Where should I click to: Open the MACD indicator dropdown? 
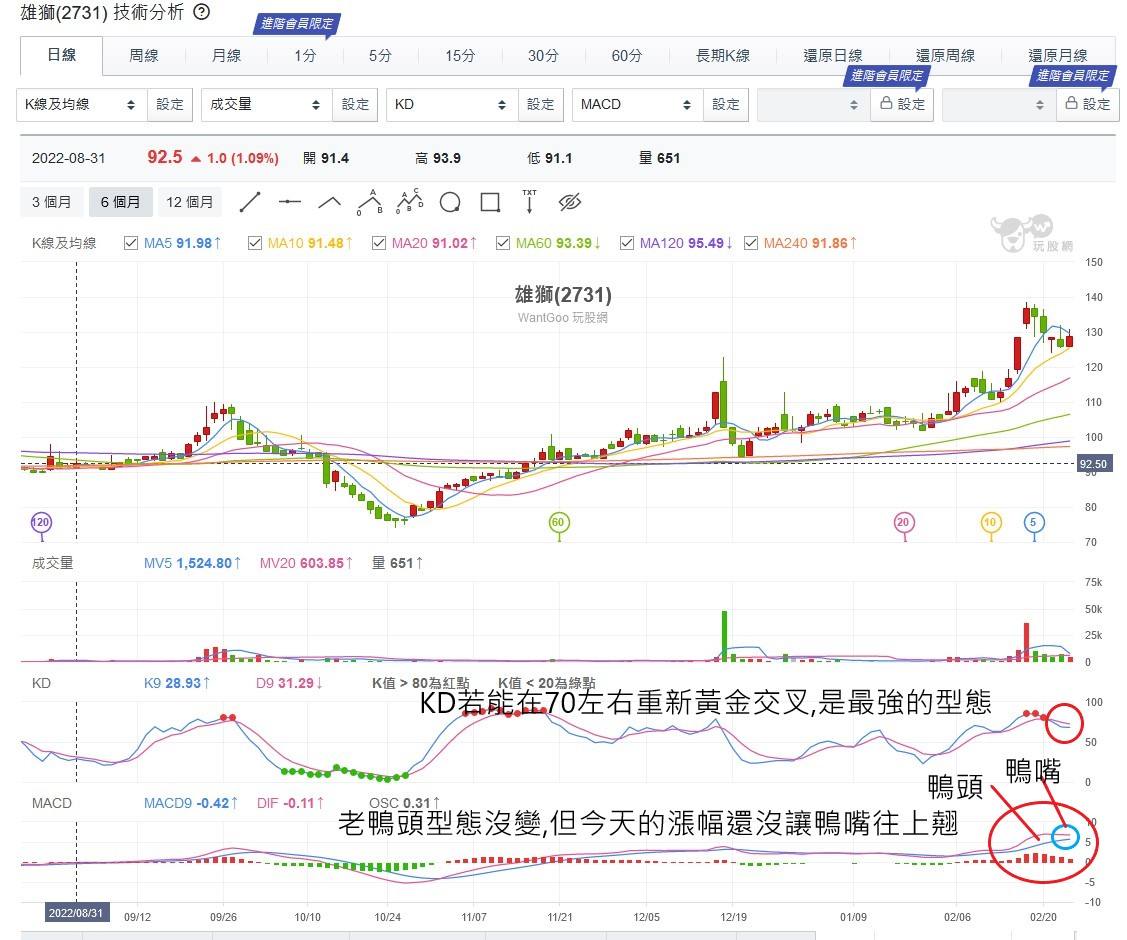[637, 105]
